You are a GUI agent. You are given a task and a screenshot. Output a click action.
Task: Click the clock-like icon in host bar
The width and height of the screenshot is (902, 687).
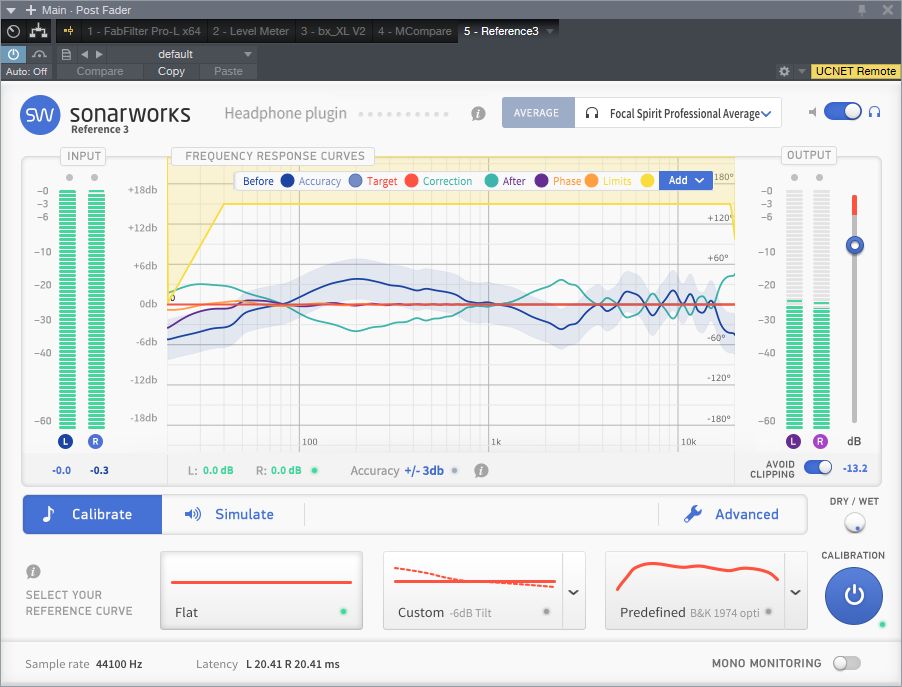click(x=14, y=31)
